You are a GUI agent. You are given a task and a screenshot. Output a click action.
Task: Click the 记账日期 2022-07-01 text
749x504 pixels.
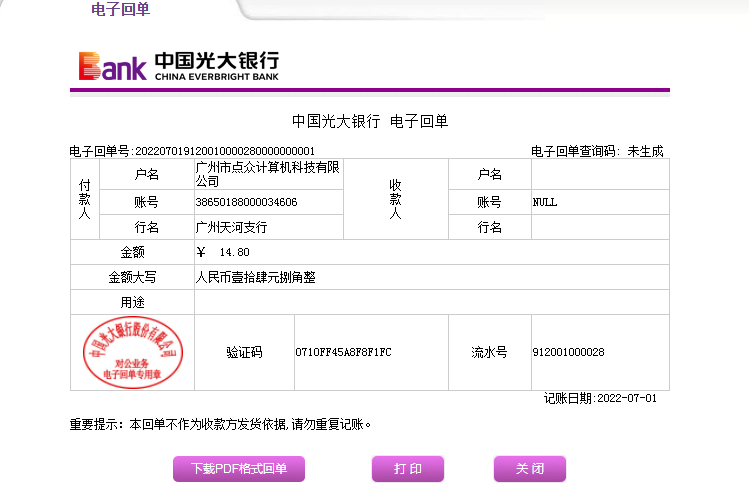(600, 398)
